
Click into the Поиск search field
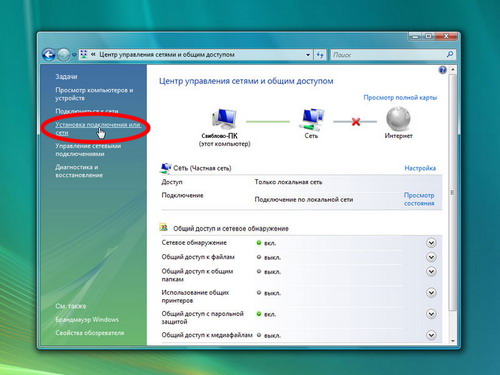[388, 55]
